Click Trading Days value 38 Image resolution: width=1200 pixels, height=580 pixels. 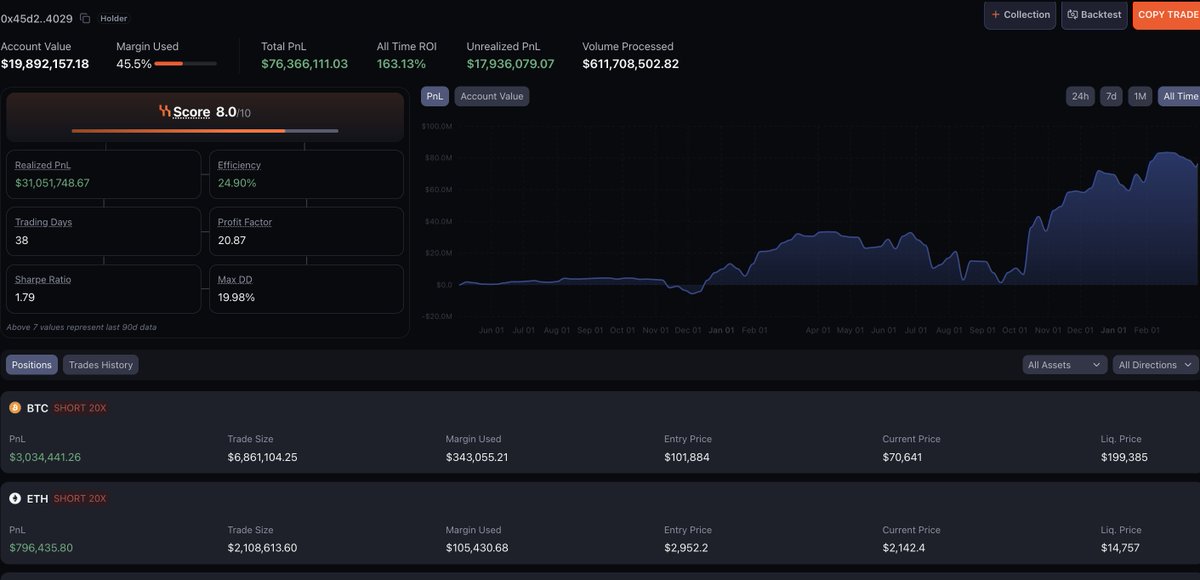(x=22, y=241)
